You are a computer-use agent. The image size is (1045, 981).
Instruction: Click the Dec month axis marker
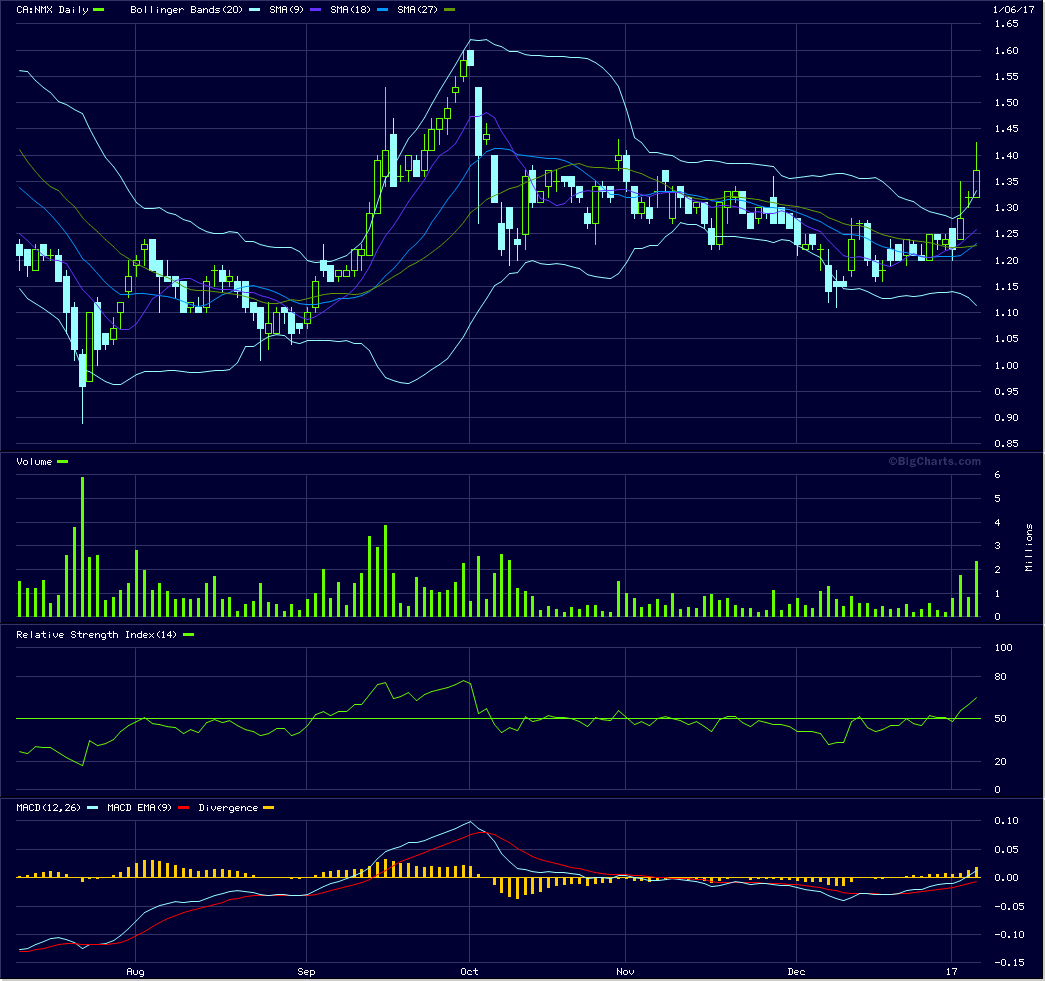click(x=796, y=972)
